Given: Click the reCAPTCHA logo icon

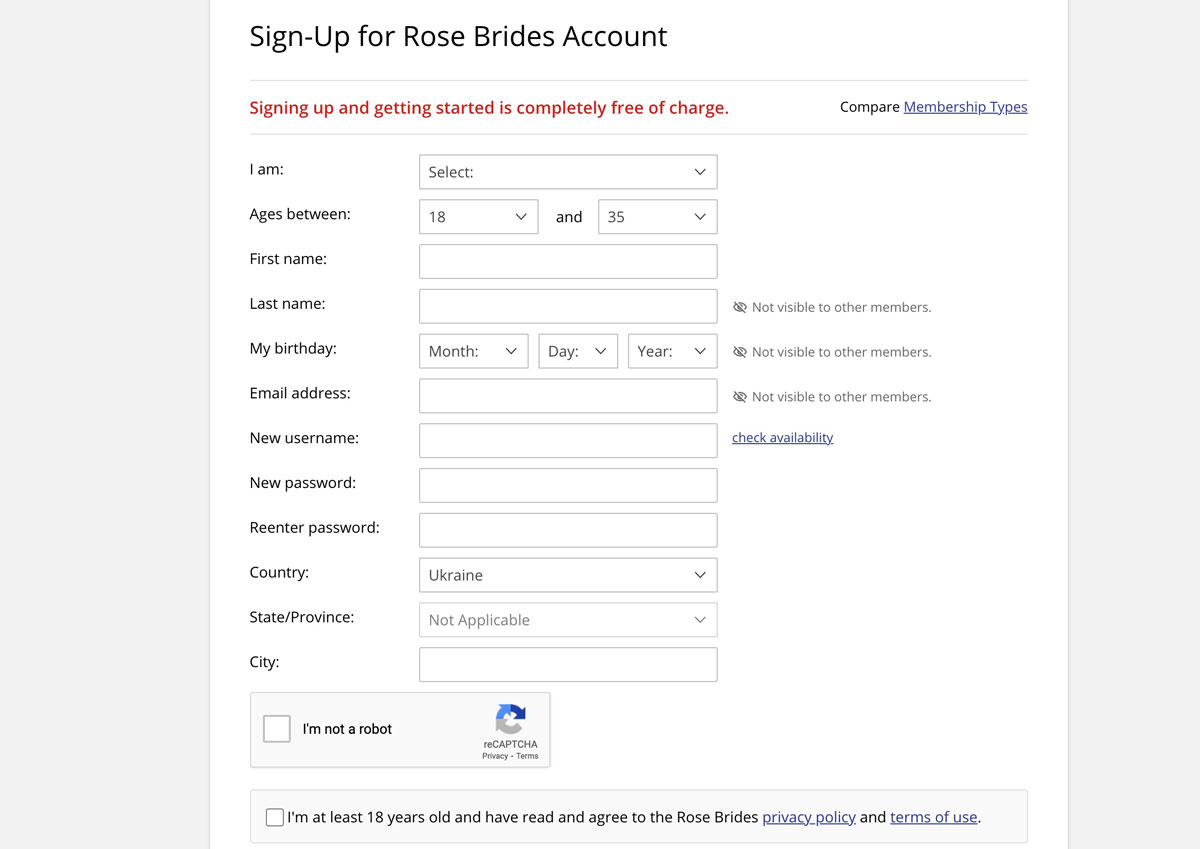Looking at the screenshot, I should click(x=510, y=719).
